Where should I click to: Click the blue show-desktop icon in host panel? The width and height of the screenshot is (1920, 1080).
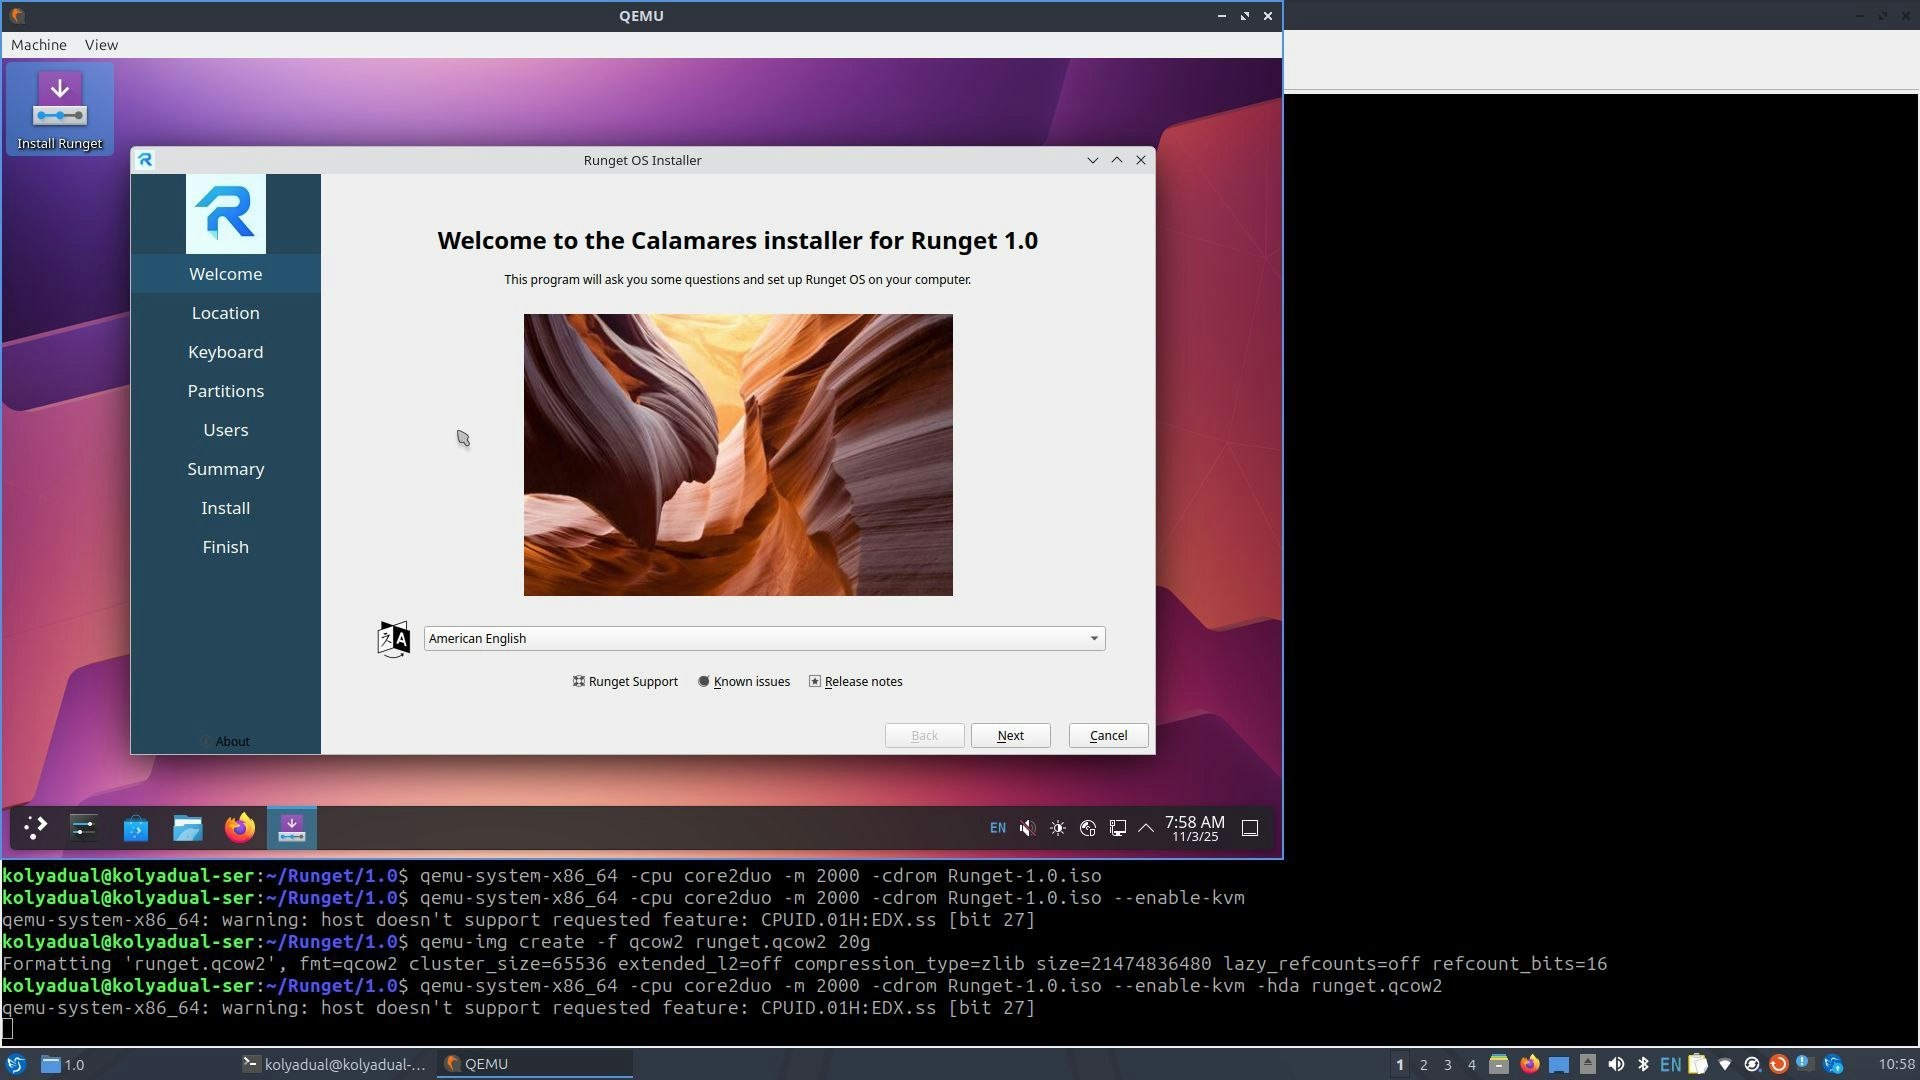(1559, 1065)
